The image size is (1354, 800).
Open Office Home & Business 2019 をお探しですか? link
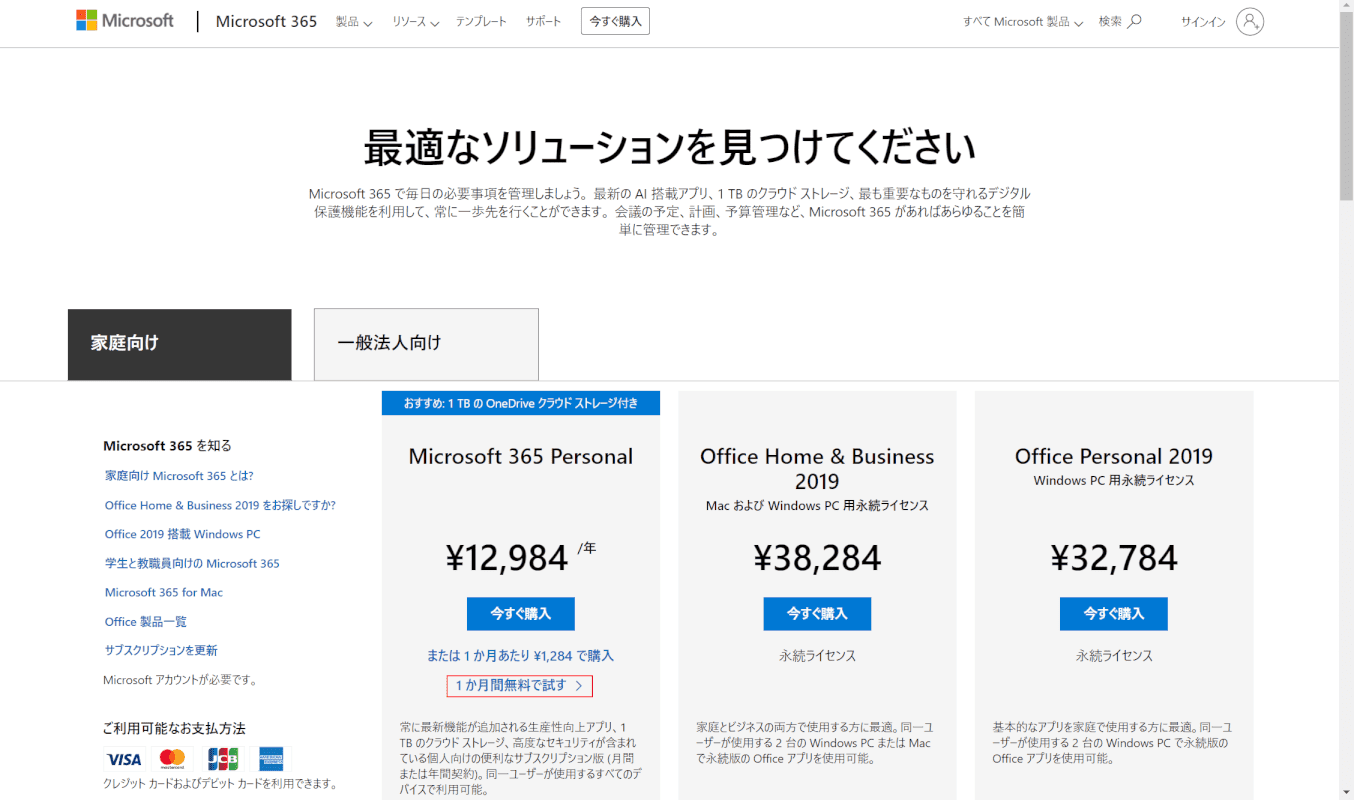coord(220,505)
